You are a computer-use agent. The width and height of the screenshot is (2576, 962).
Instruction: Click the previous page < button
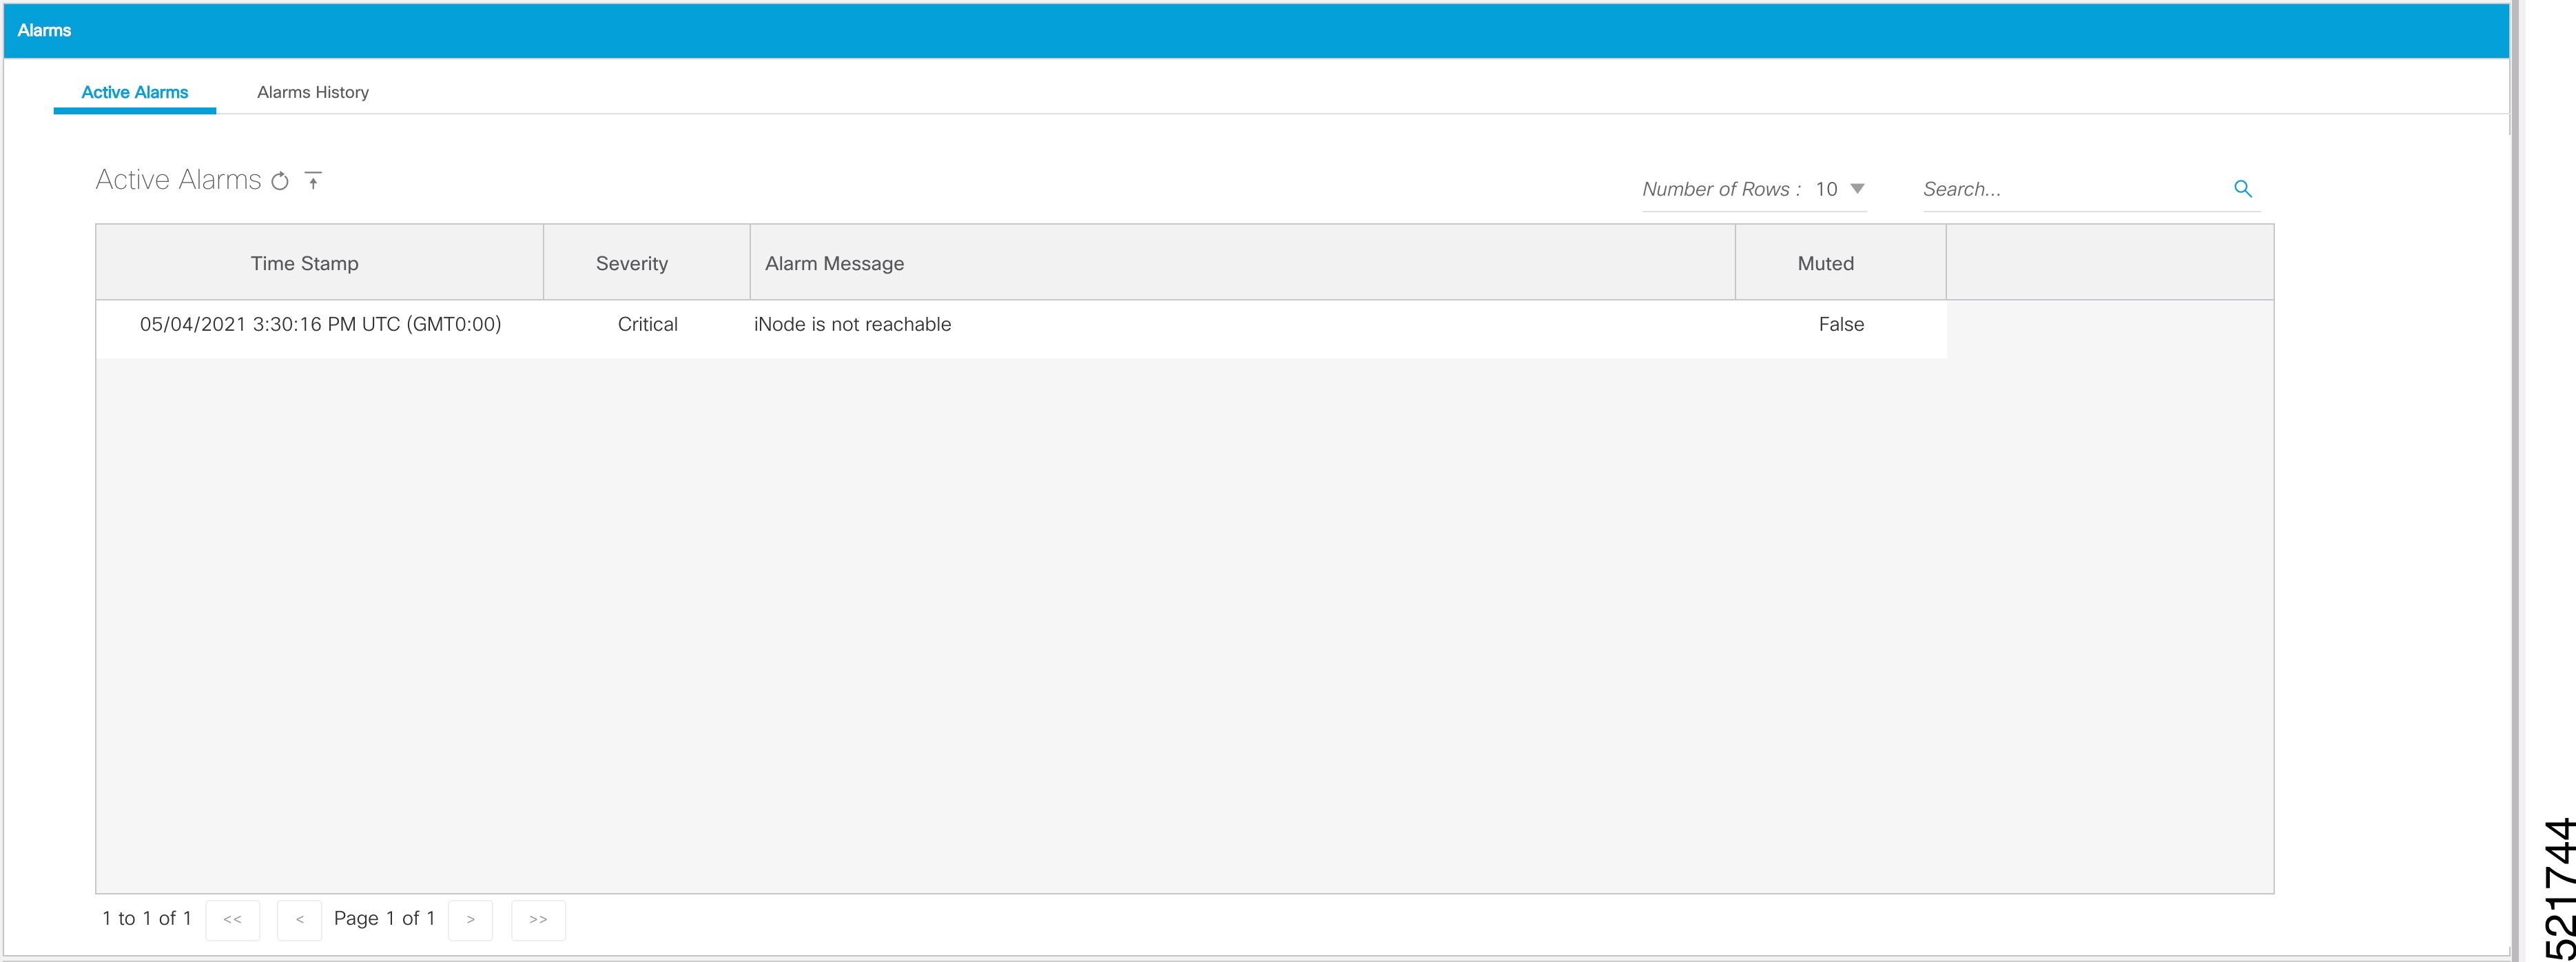click(299, 919)
